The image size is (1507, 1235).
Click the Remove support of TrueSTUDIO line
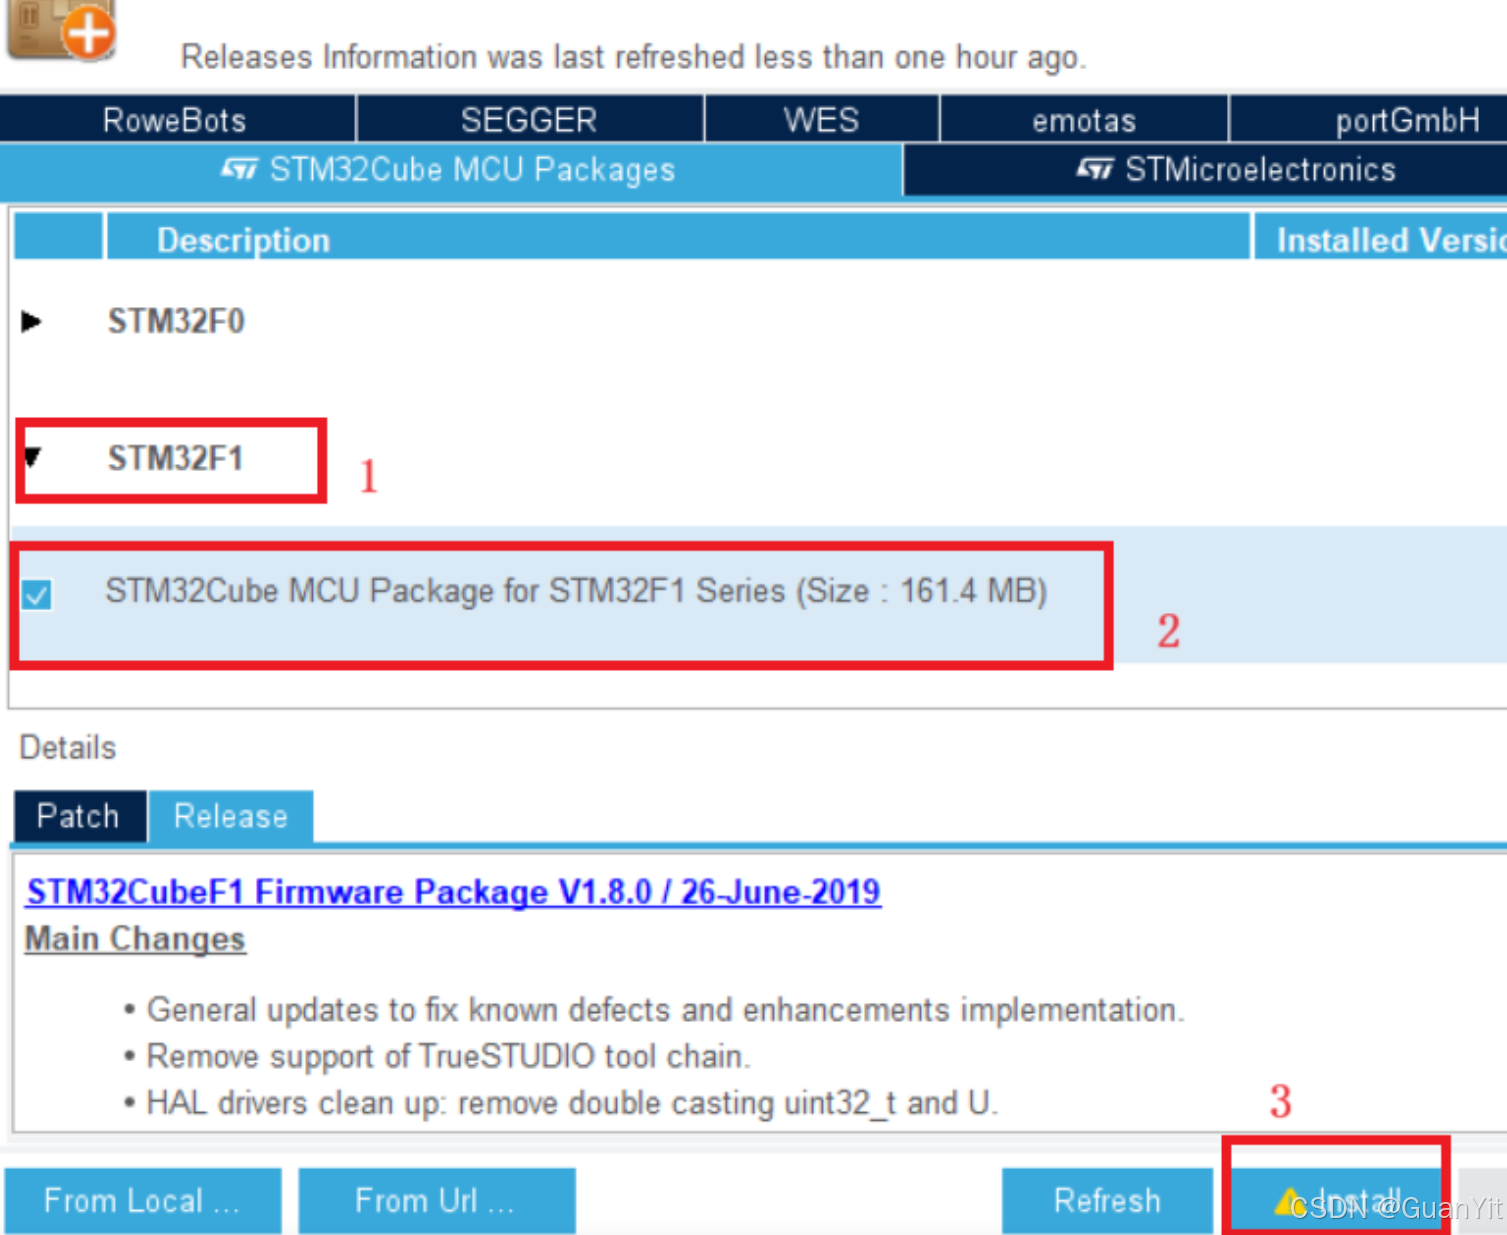click(x=448, y=1056)
